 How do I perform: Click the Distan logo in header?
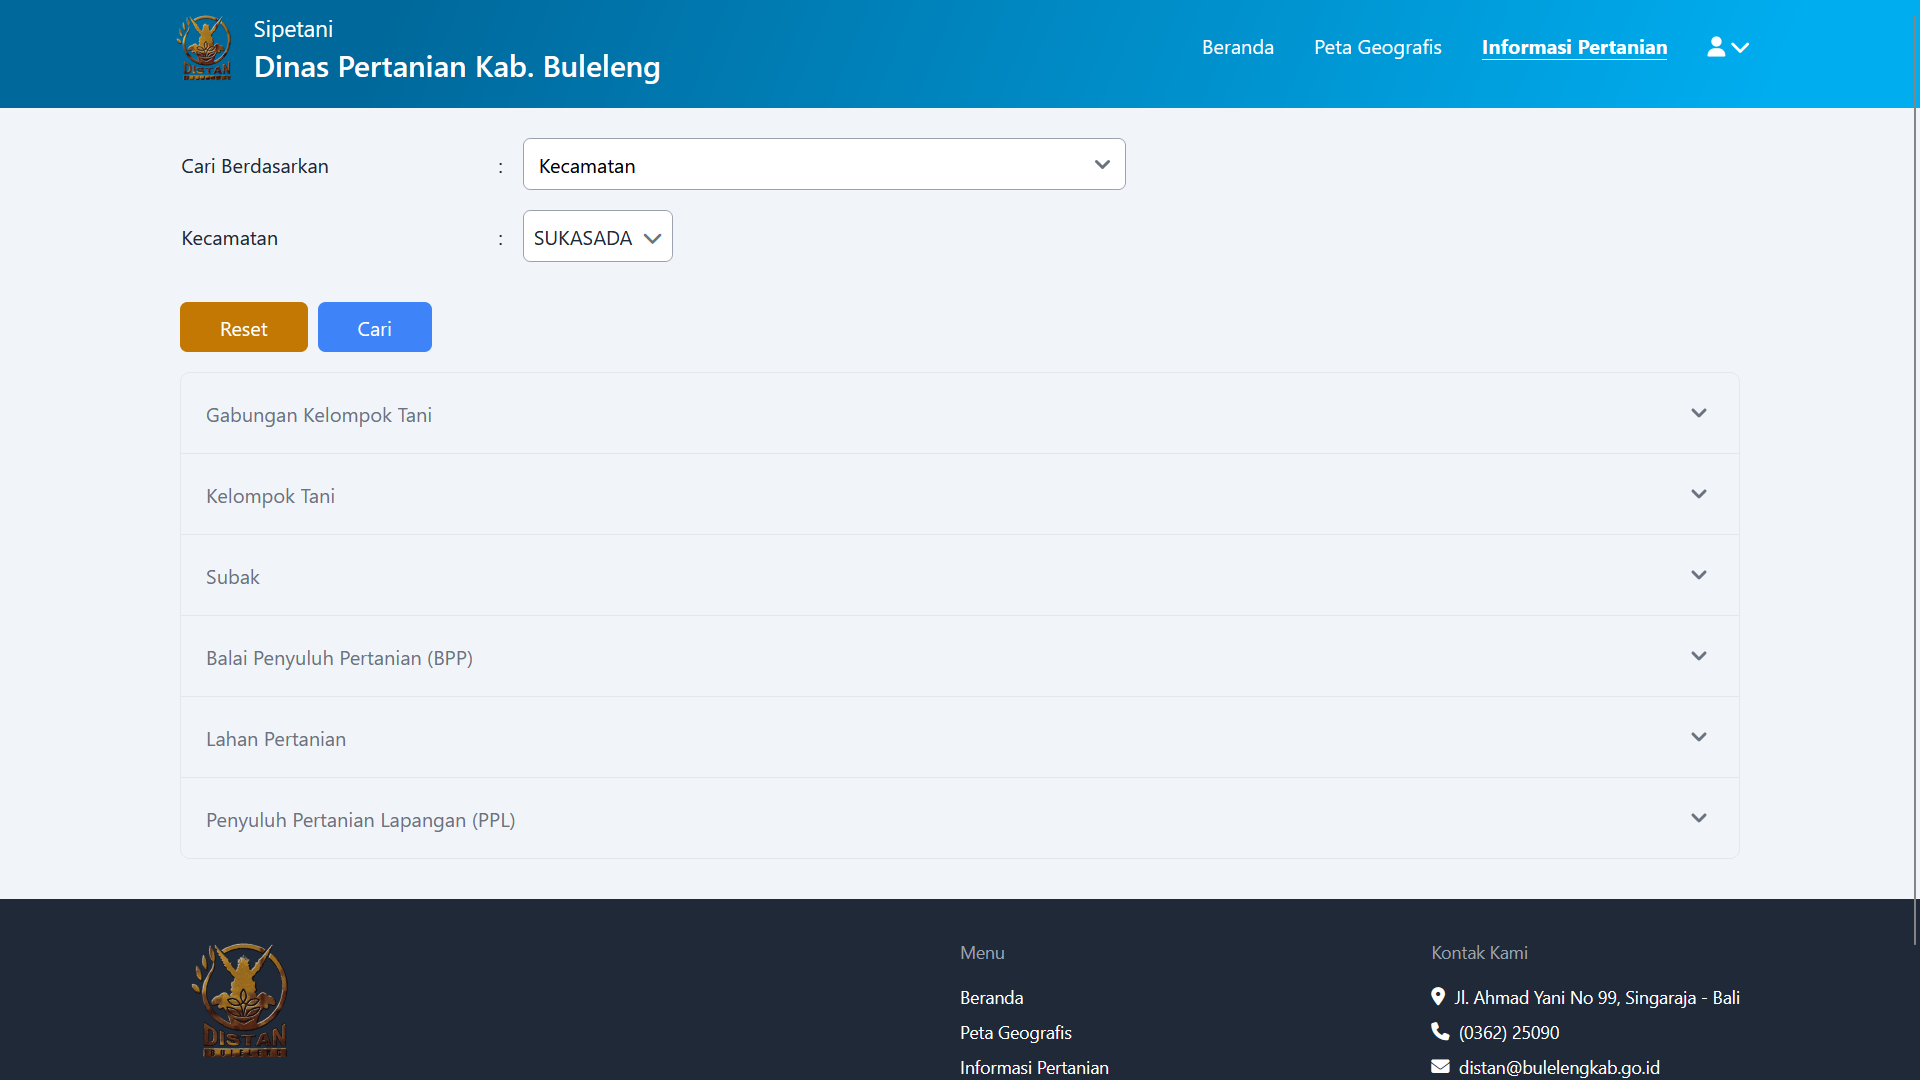coord(205,48)
